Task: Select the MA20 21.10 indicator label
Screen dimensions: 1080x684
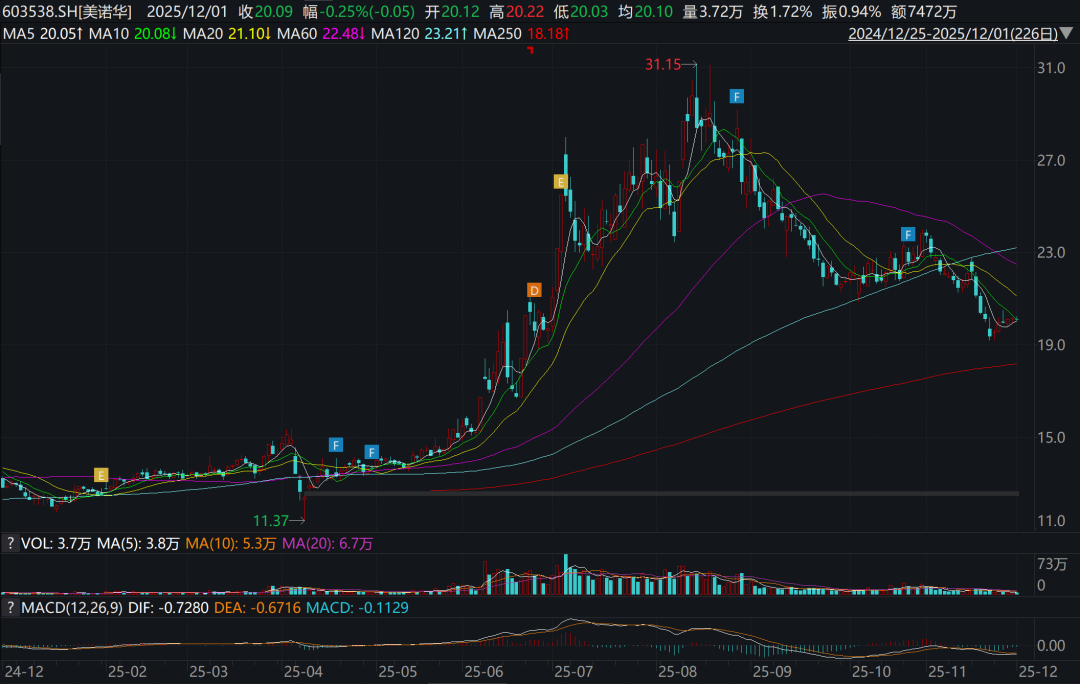Action: tap(227, 34)
